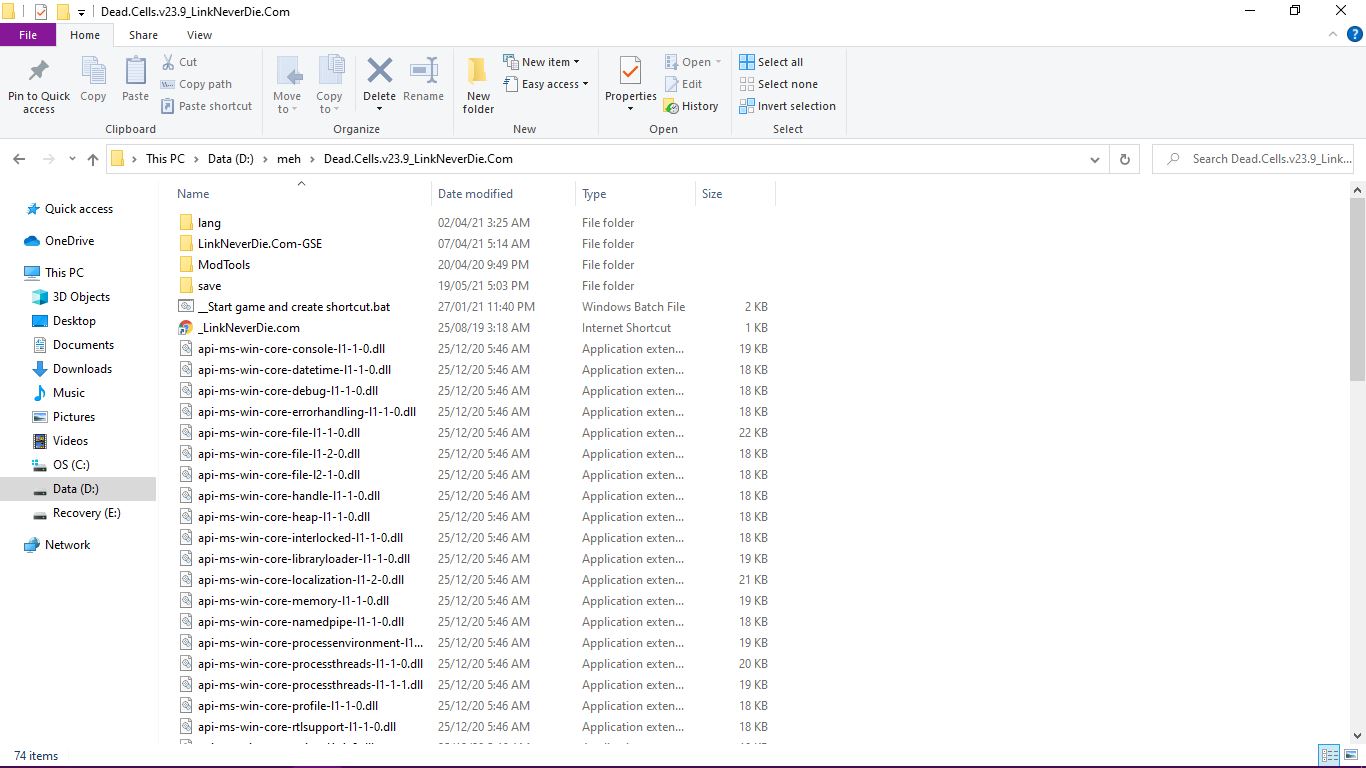Create a New folder from ribbon
1366x768 pixels.
[x=478, y=84]
